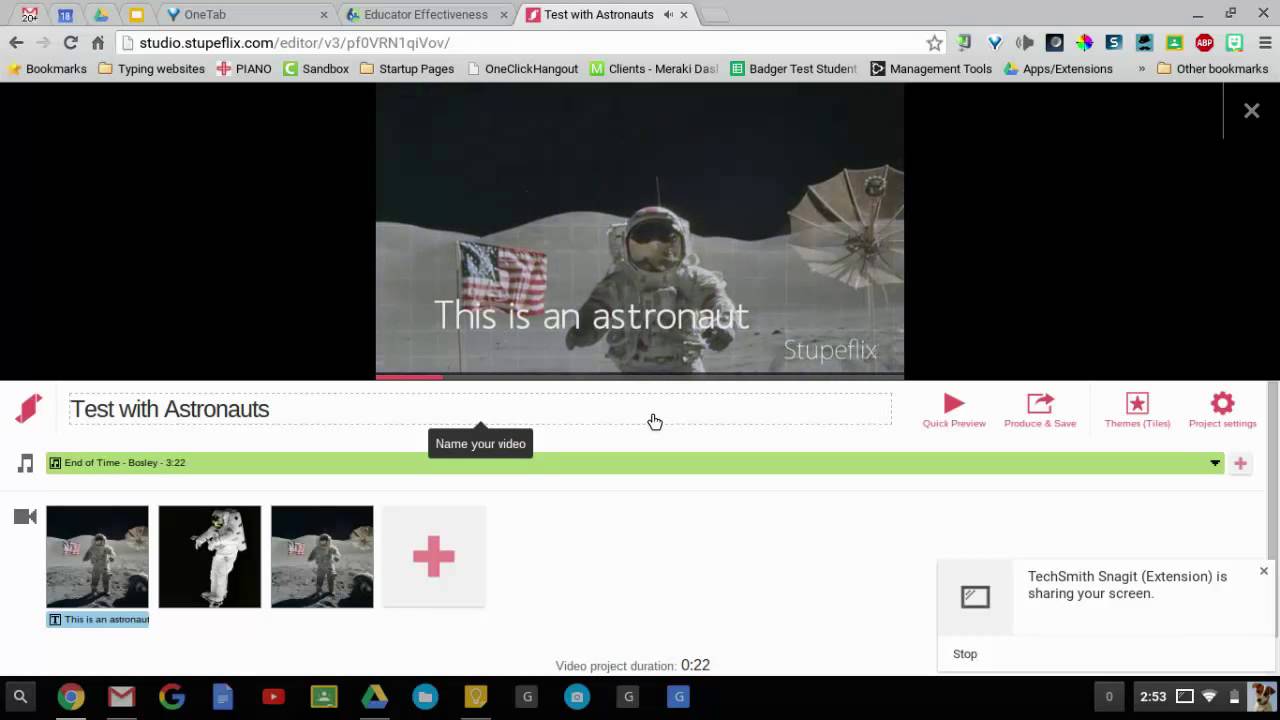The width and height of the screenshot is (1280, 720).
Task: Open the OneClickHangout bookmark
Action: pyautogui.click(x=522, y=69)
